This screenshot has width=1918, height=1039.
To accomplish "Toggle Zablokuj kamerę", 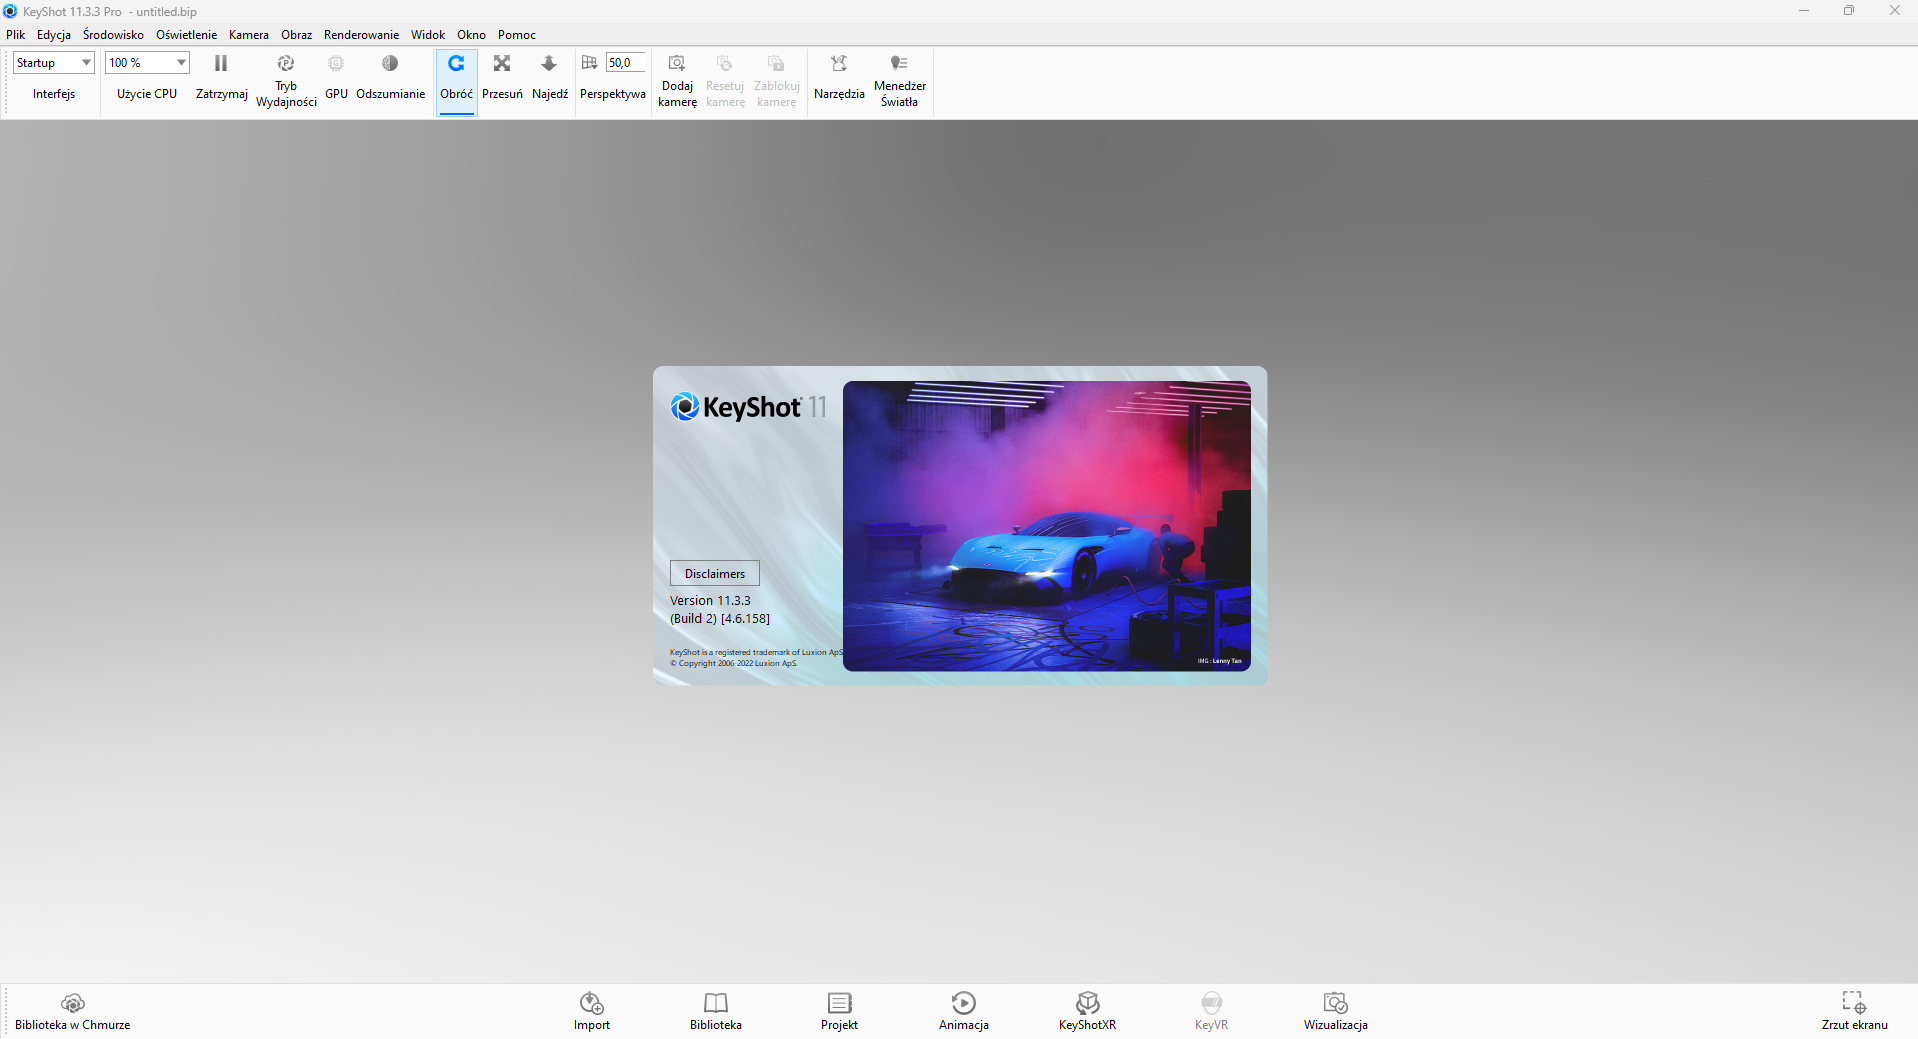I will click(776, 64).
